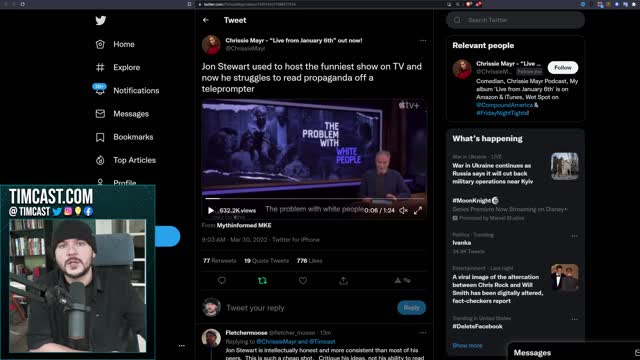This screenshot has width=640, height=360.
Task: Expand video to fullscreen
Action: 418,211
